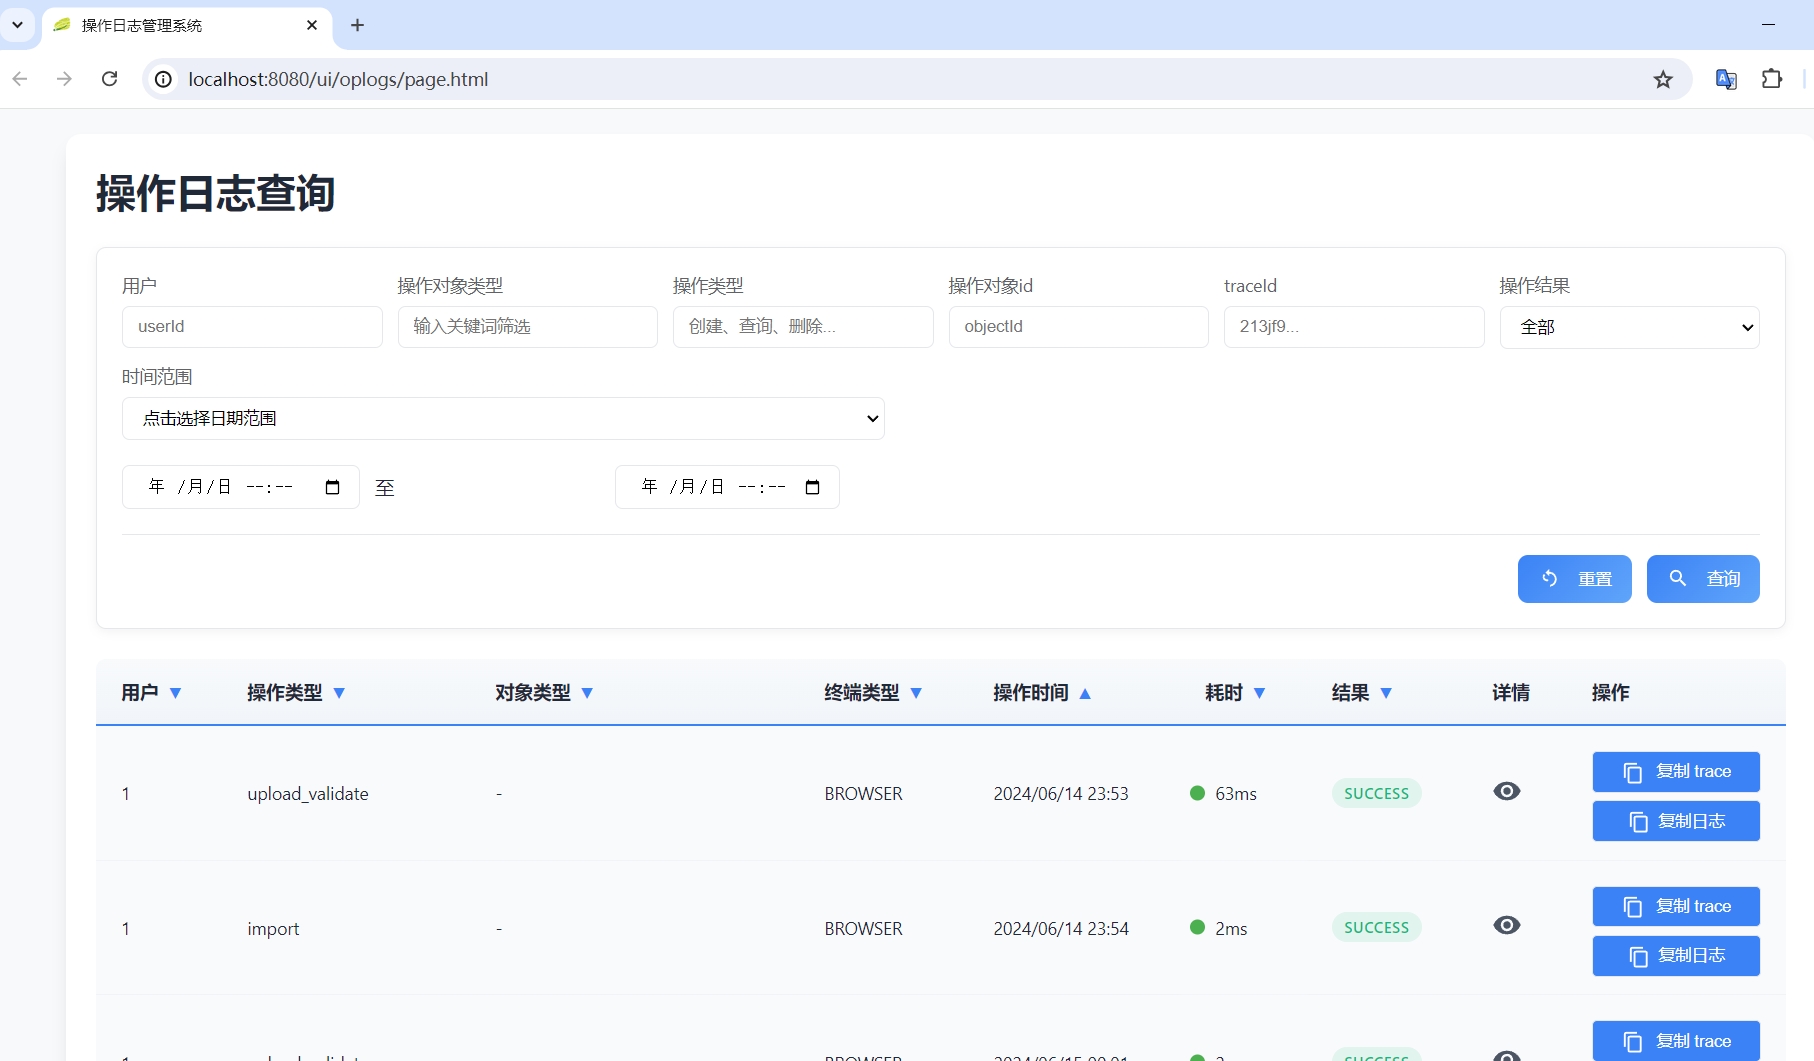The width and height of the screenshot is (1814, 1061).
Task: Click the 查询 search button
Action: (1703, 579)
